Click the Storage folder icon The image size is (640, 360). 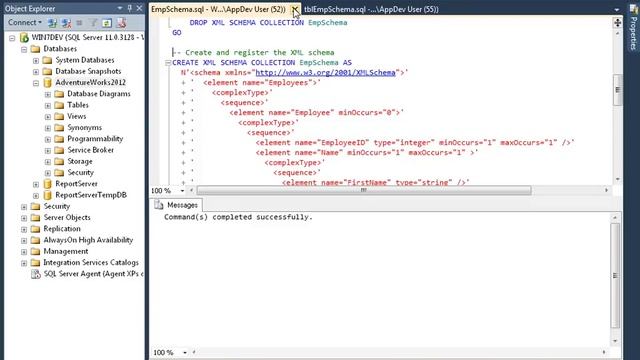(59, 161)
